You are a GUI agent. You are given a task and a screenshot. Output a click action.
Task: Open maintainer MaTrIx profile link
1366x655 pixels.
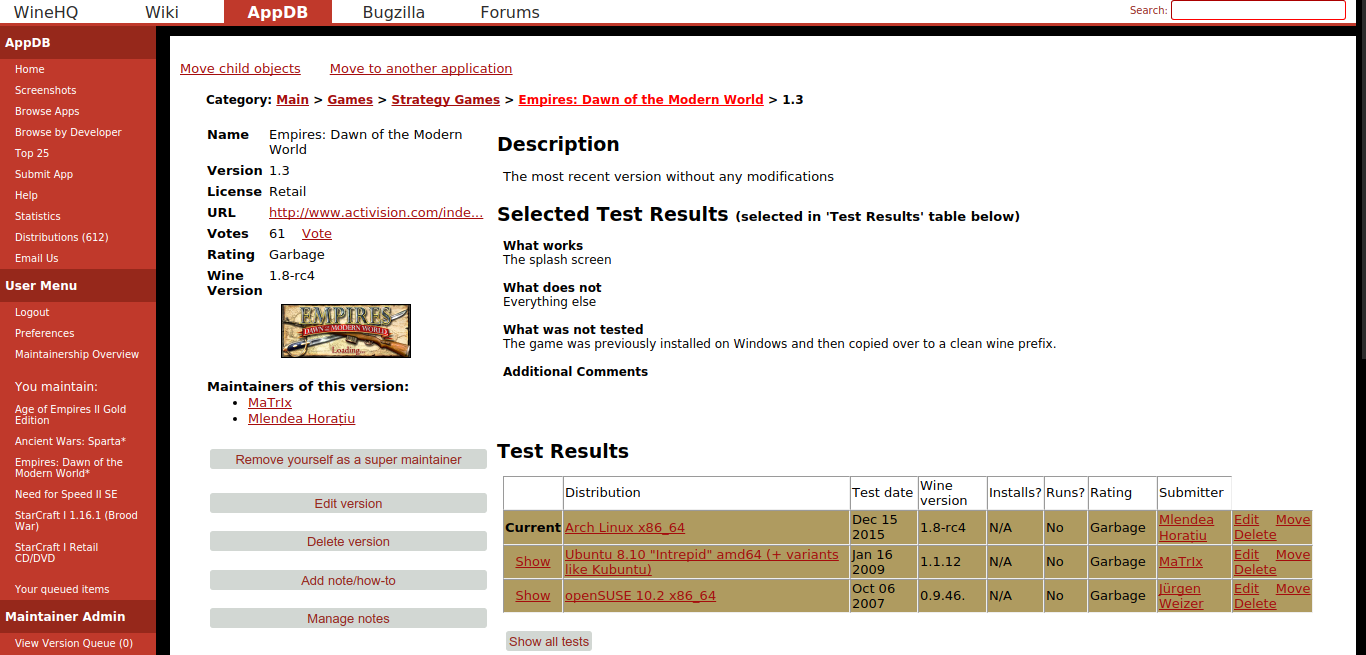click(270, 403)
